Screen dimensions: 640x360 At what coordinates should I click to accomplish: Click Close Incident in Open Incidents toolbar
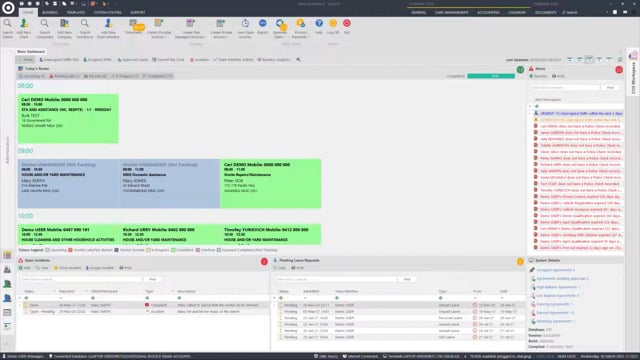(67, 268)
